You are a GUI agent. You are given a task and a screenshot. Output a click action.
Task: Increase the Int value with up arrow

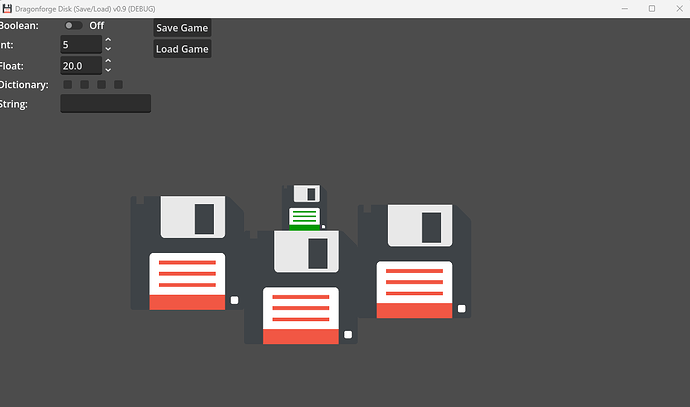[x=108, y=40]
